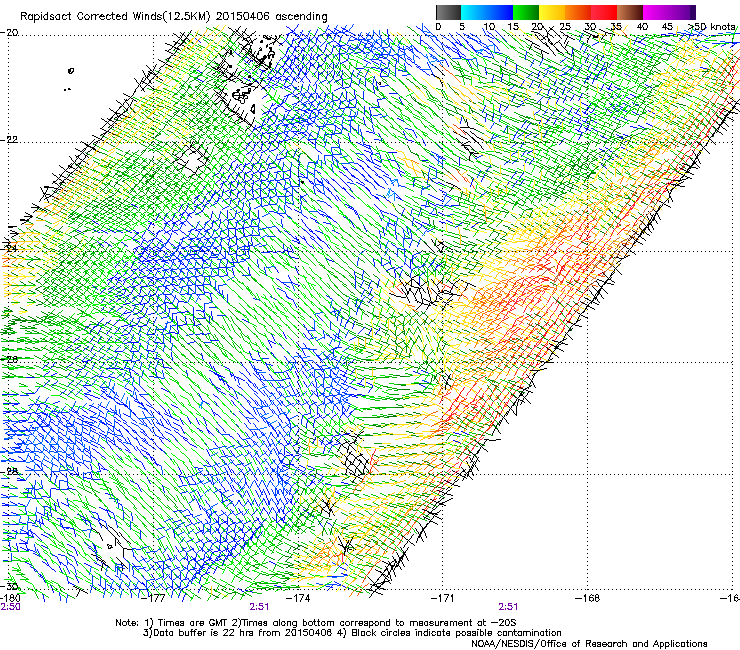Click the legend label '45'

click(x=667, y=26)
